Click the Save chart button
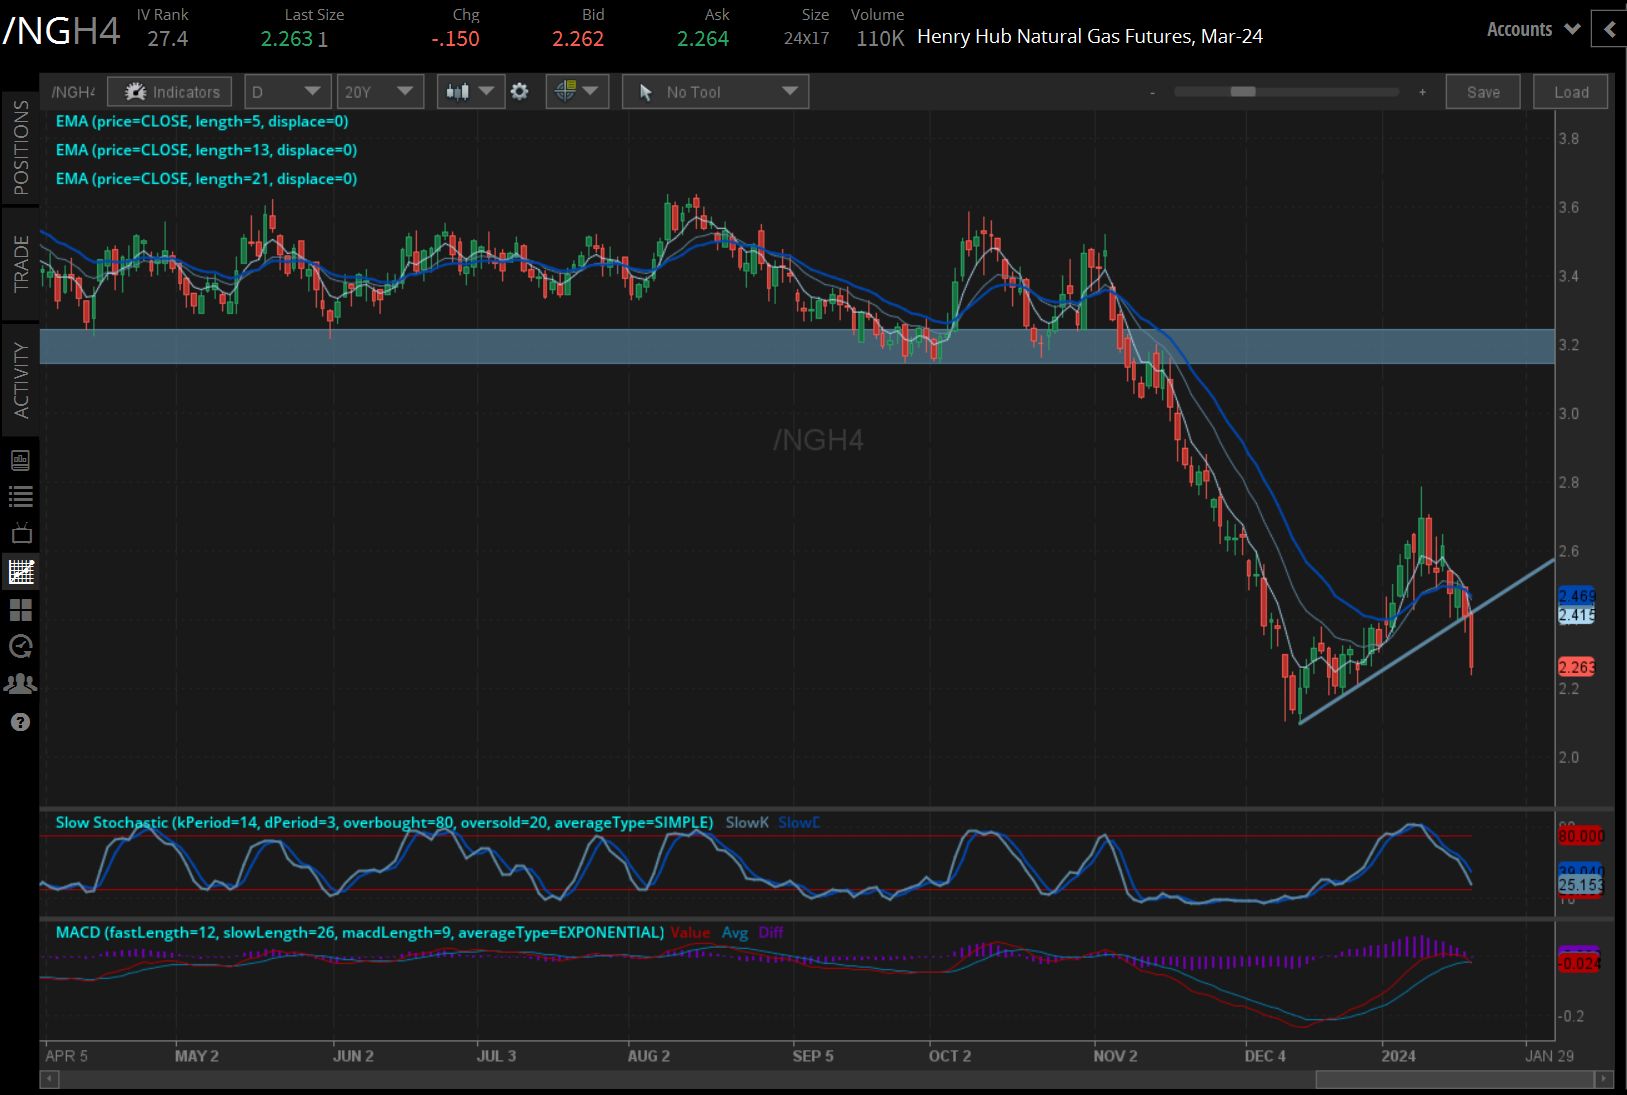The image size is (1627, 1095). (1483, 92)
